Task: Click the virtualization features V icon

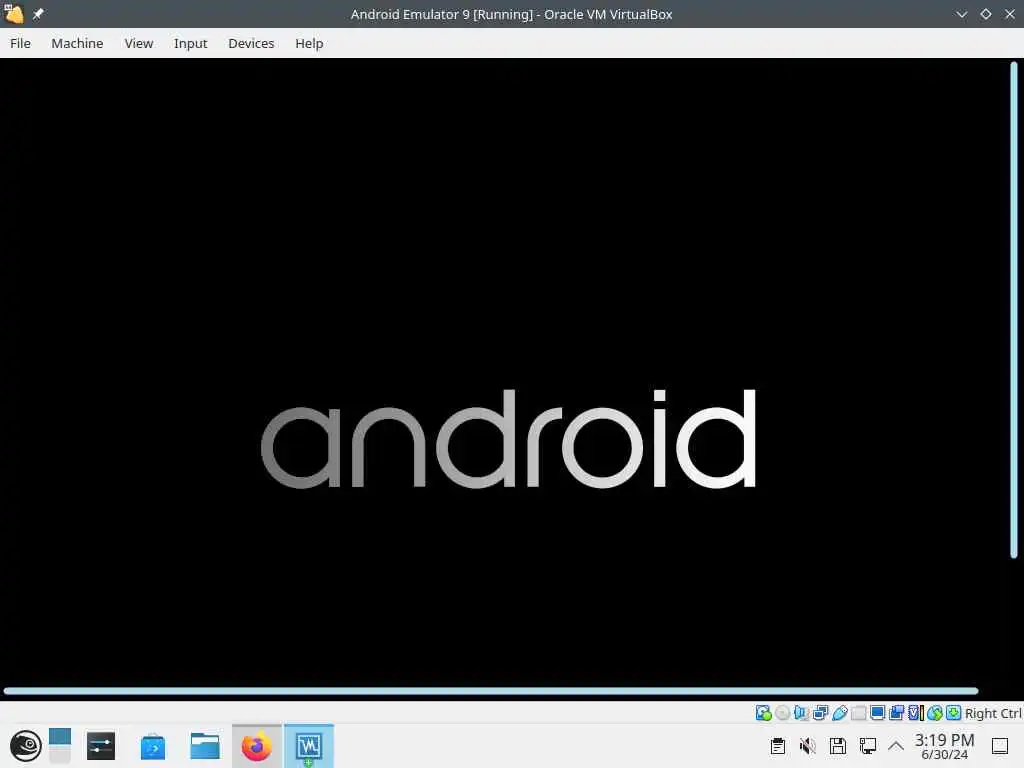Action: (x=916, y=712)
